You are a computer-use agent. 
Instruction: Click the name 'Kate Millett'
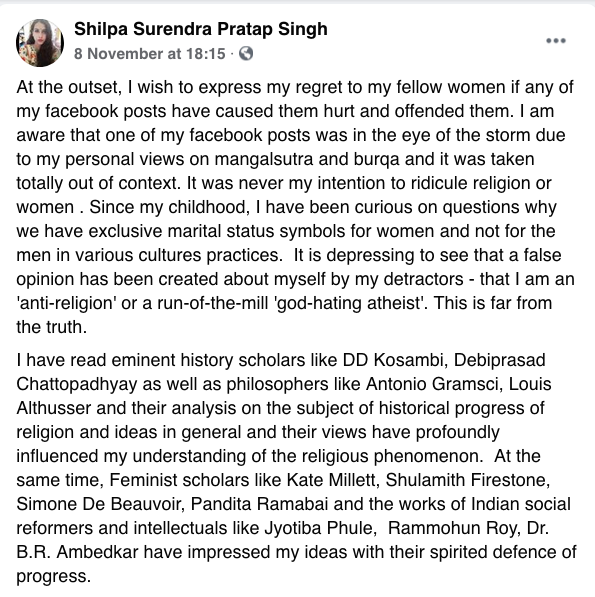point(332,480)
